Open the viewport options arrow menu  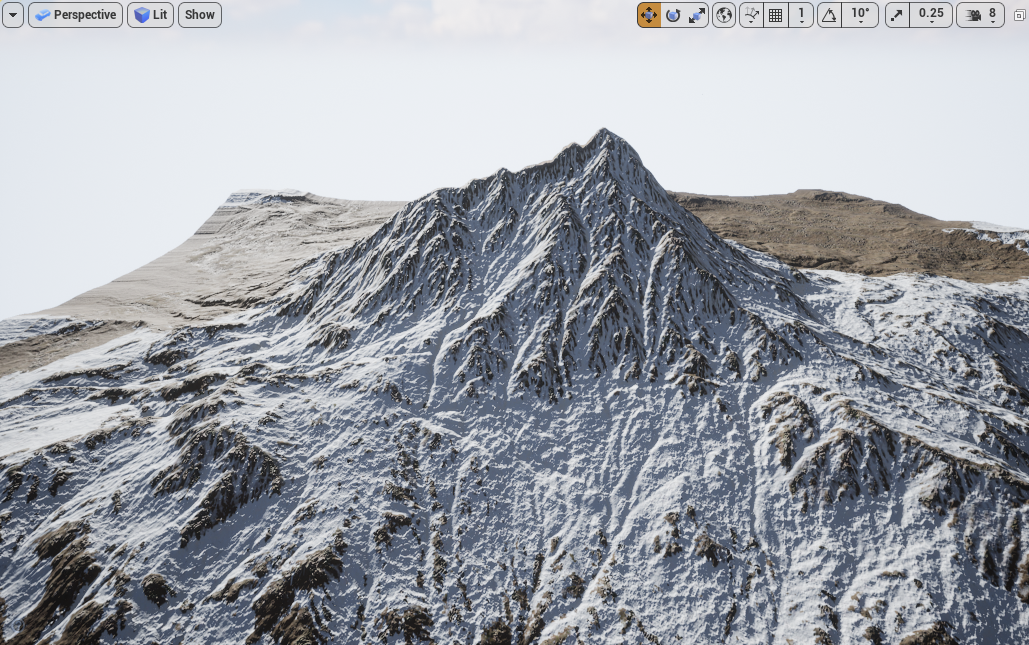pyautogui.click(x=13, y=15)
